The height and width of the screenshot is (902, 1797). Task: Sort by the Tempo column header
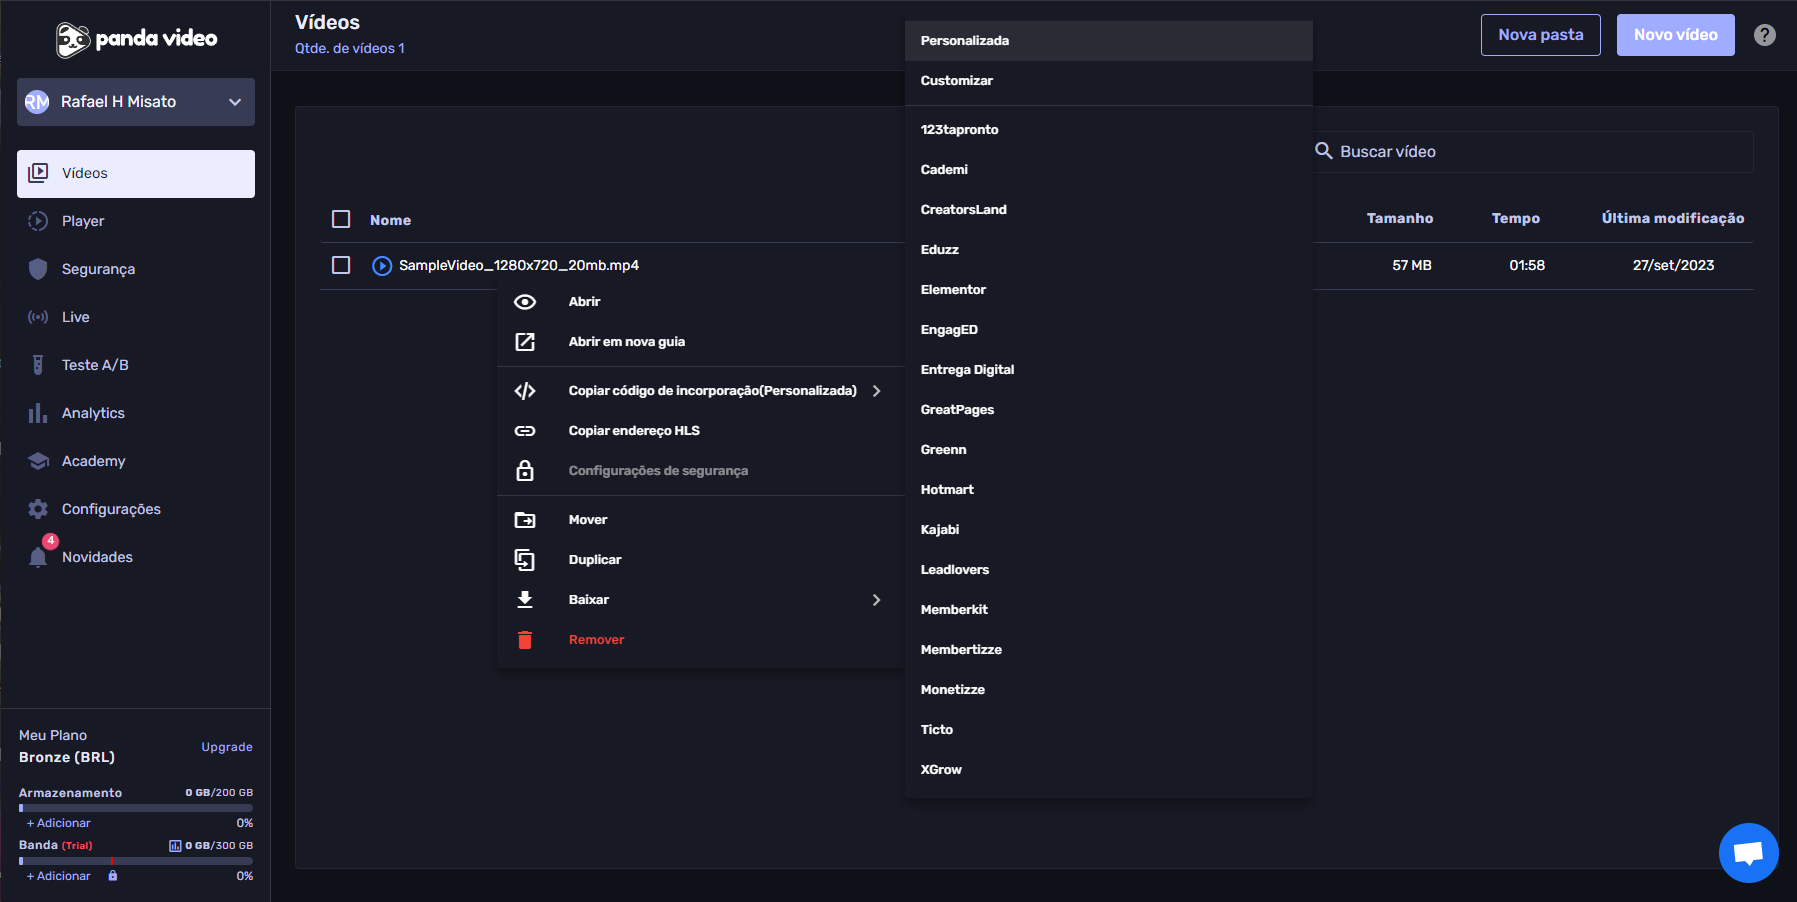[1516, 218]
